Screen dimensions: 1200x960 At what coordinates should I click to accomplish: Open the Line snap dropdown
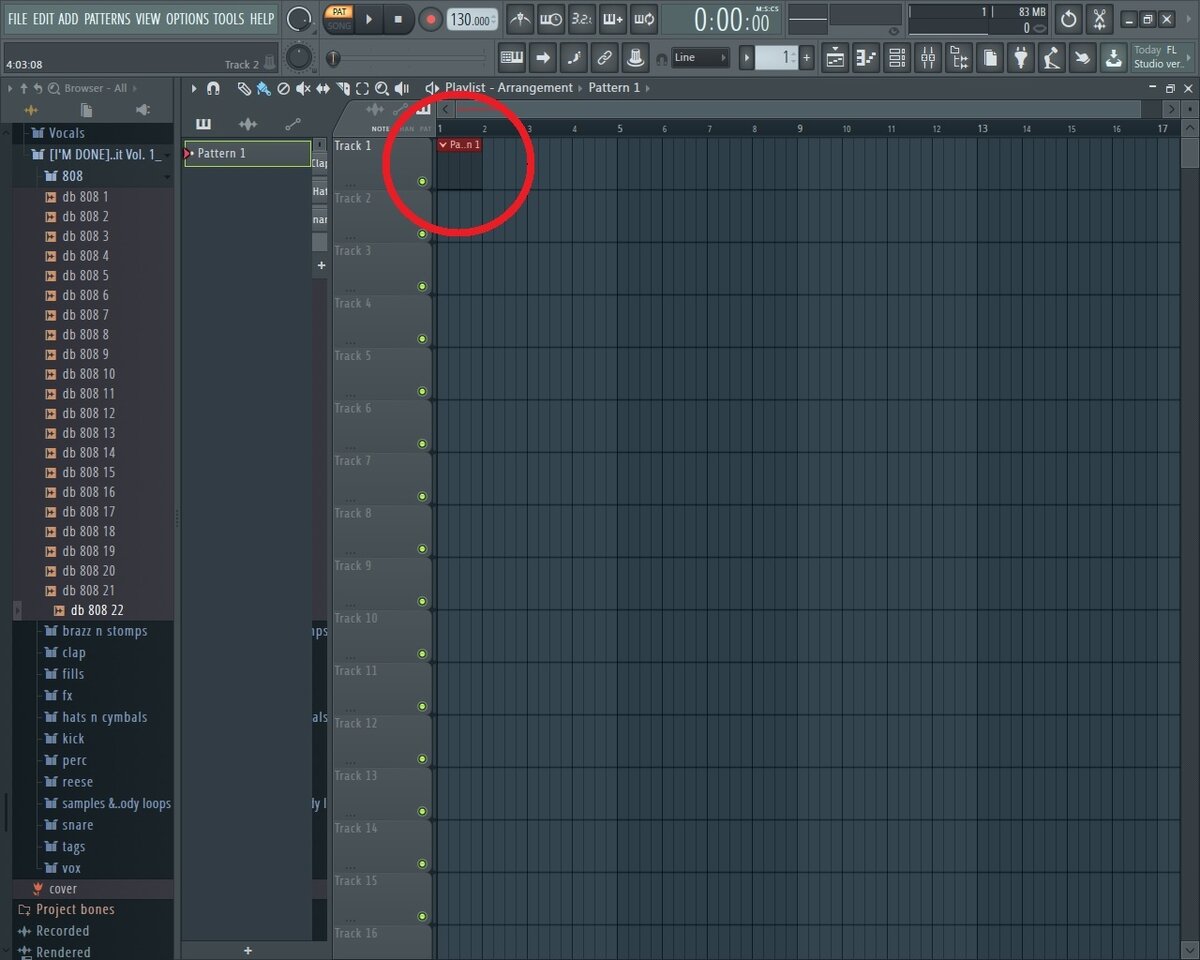pos(699,58)
